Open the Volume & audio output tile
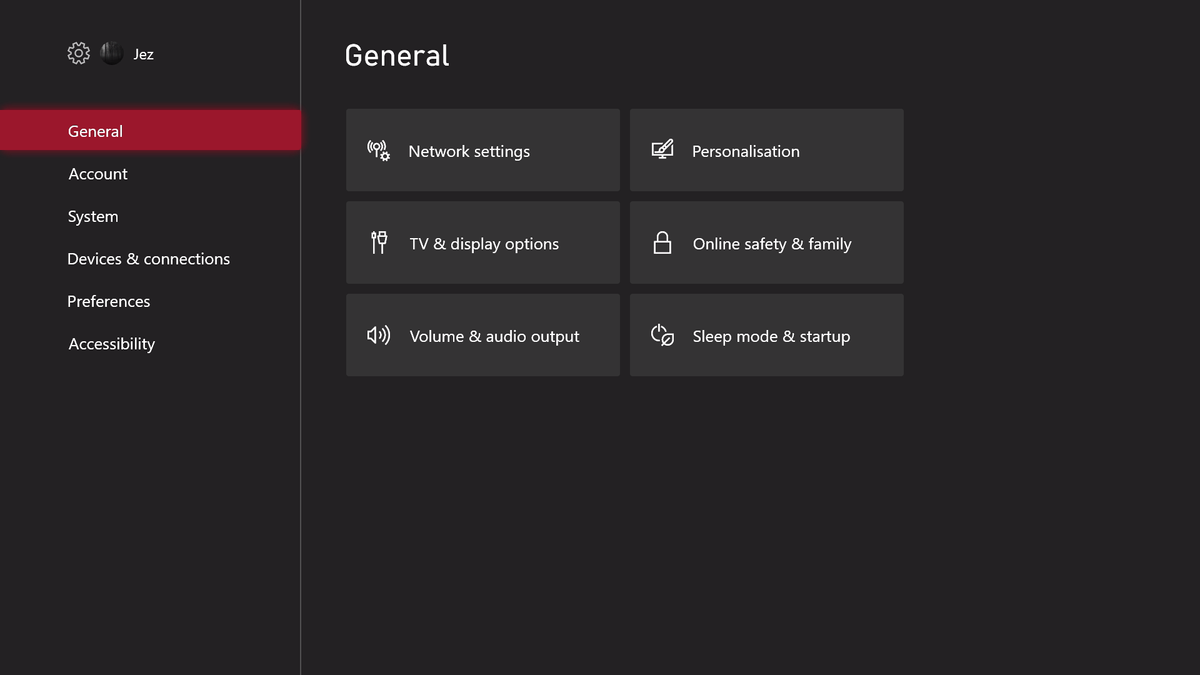Image resolution: width=1200 pixels, height=675 pixels. 482,335
